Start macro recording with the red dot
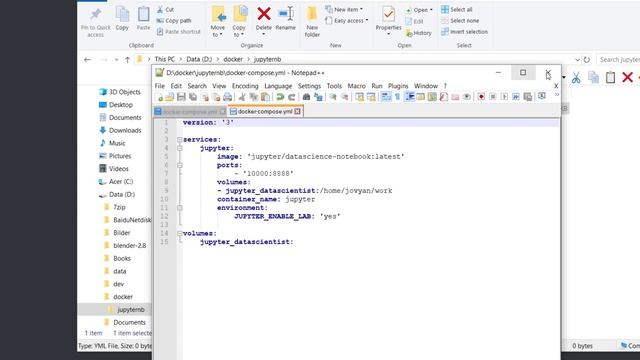 pyautogui.click(x=481, y=97)
